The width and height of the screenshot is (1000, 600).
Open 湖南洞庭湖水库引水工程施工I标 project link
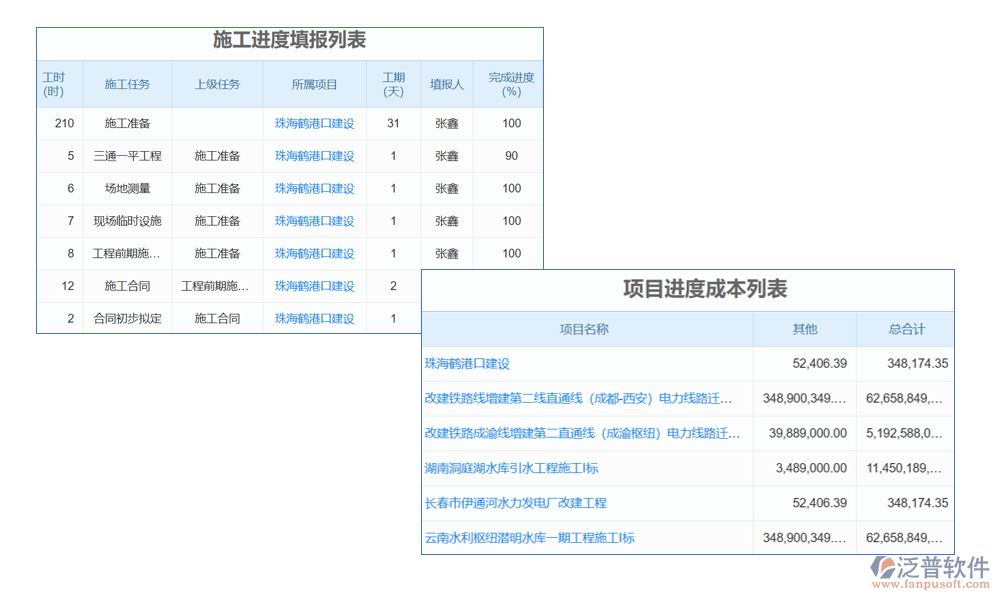pos(511,468)
